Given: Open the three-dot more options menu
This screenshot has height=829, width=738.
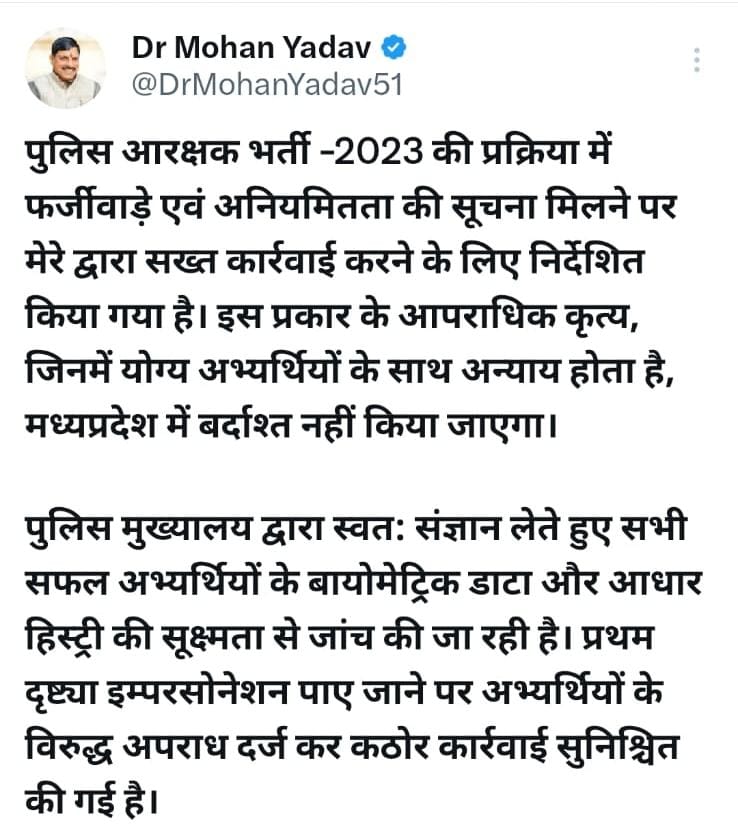Looking at the screenshot, I should pyautogui.click(x=697, y=60).
